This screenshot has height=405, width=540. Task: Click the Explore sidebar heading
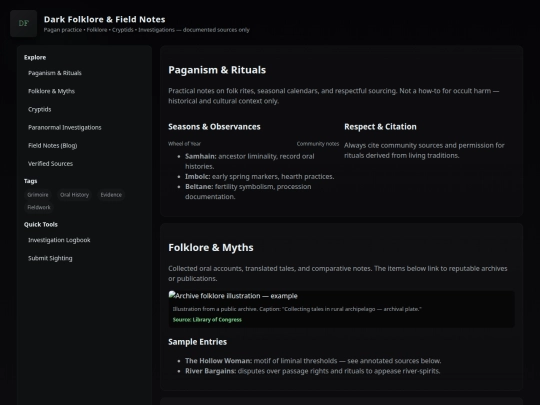point(35,58)
